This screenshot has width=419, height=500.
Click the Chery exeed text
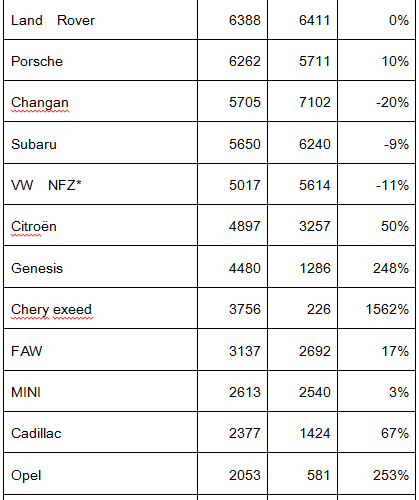pyautogui.click(x=51, y=309)
